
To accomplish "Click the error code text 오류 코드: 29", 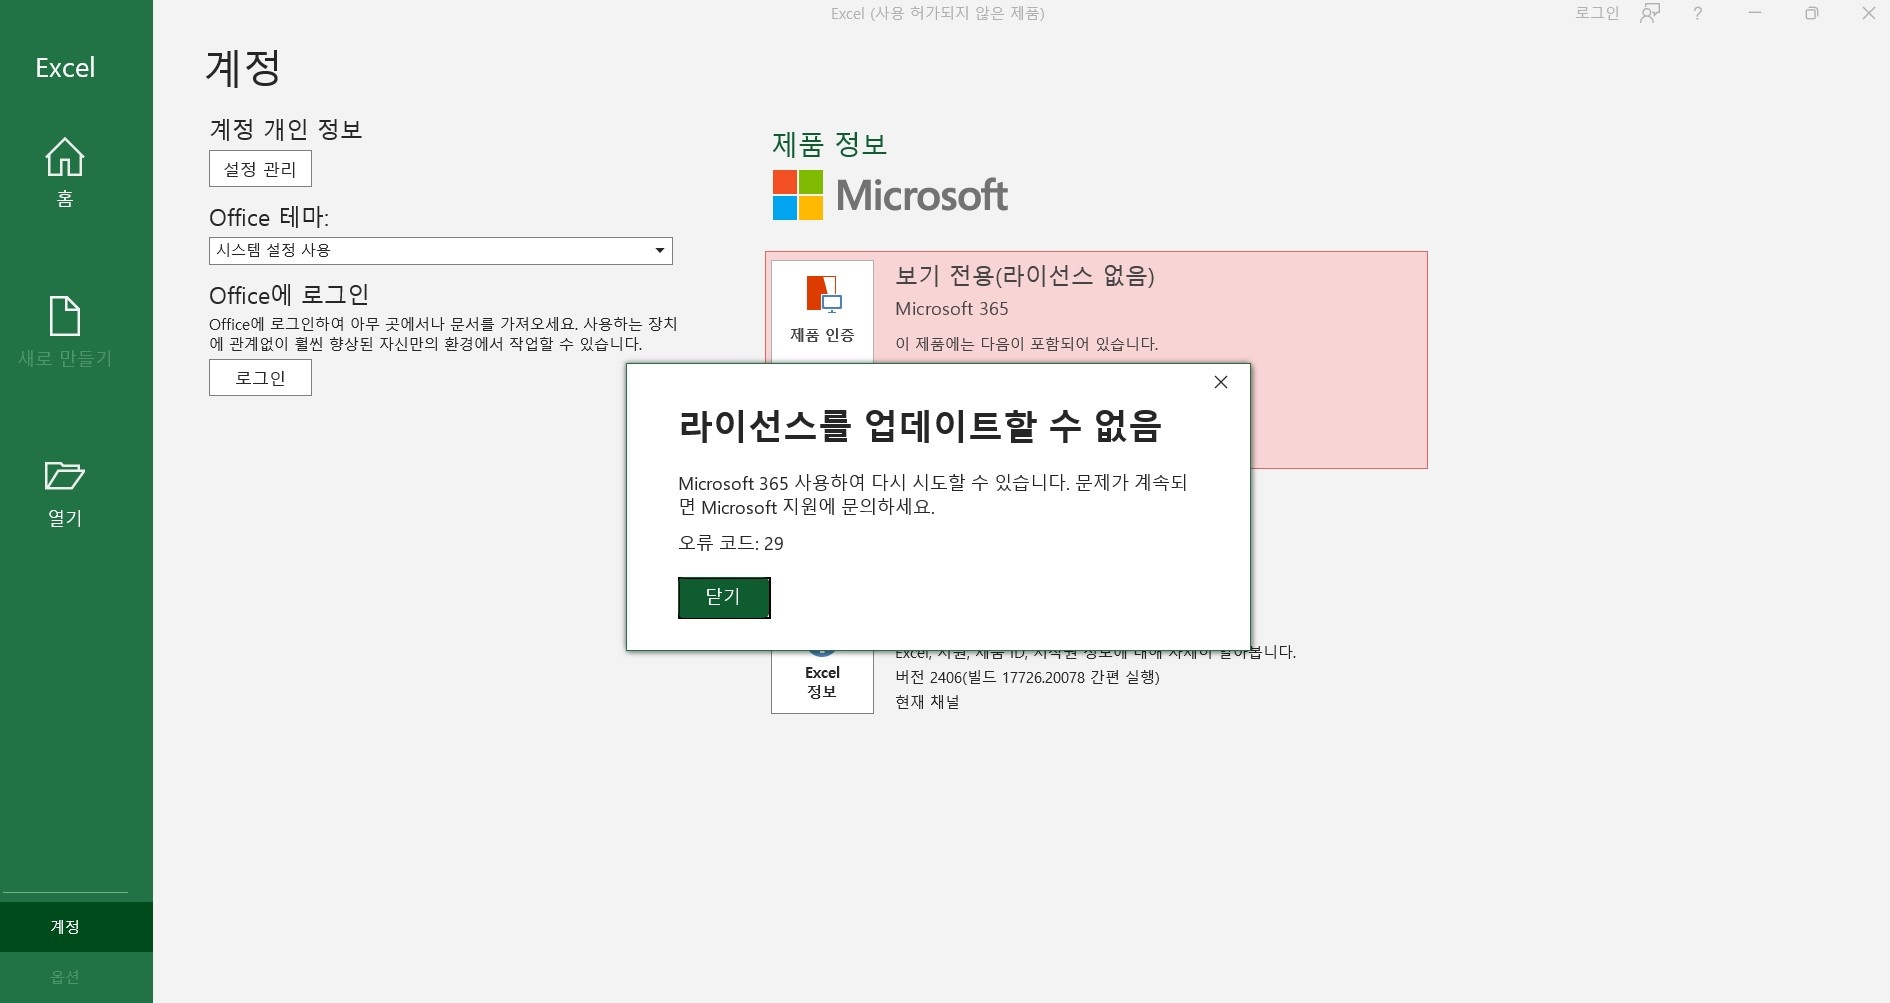I will pos(731,543).
